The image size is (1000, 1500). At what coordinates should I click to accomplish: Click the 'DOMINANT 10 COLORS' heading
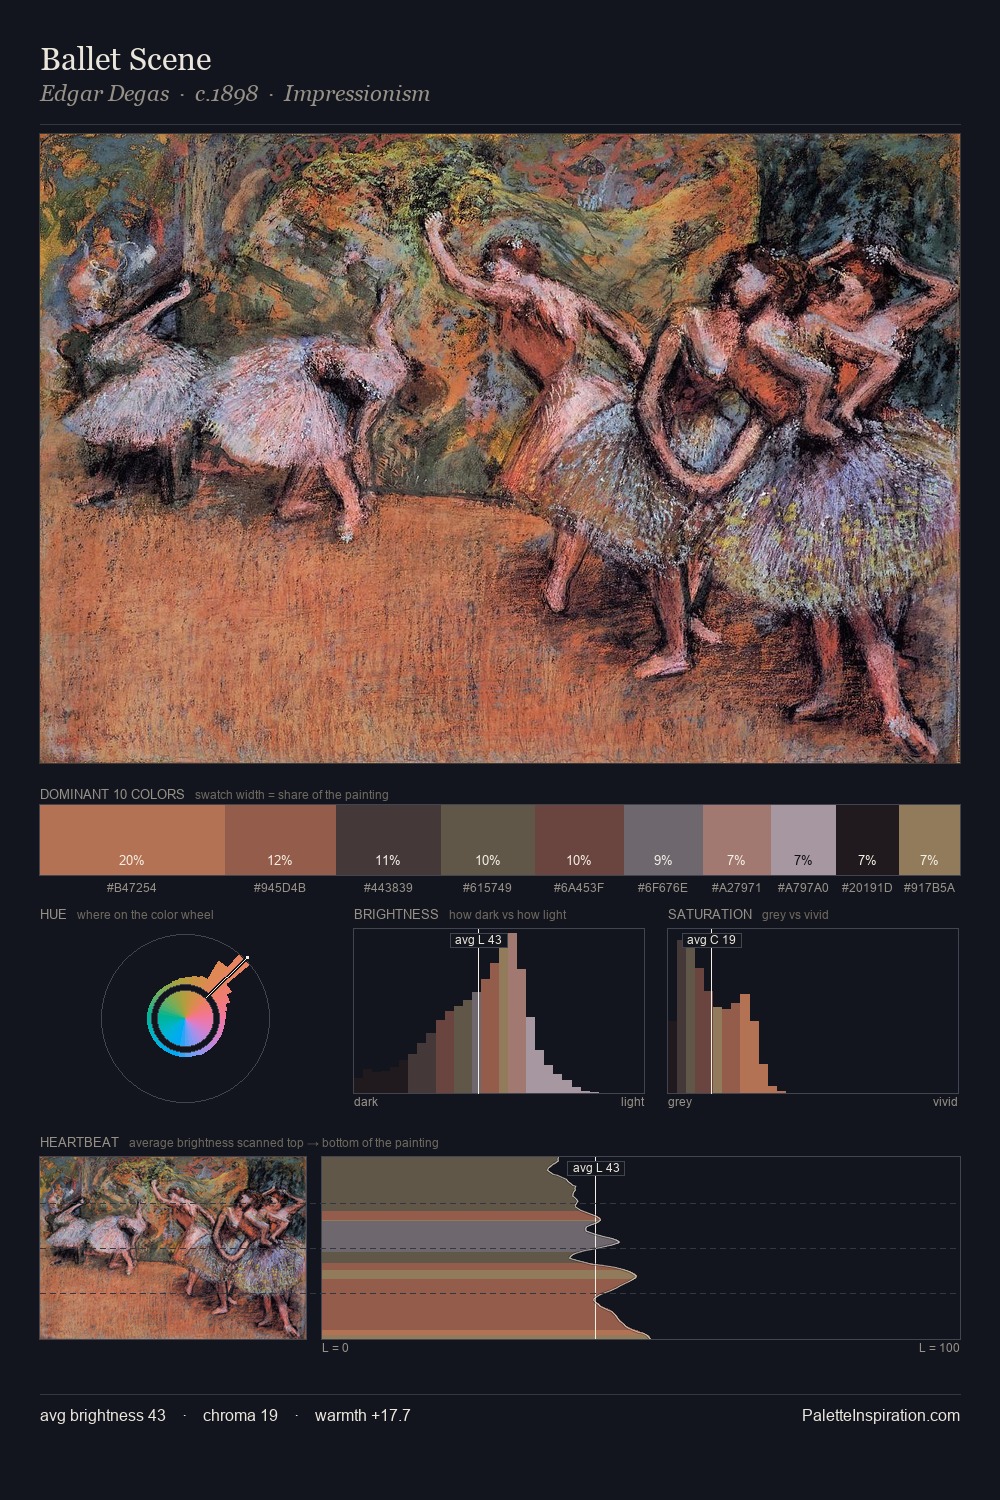click(x=112, y=794)
